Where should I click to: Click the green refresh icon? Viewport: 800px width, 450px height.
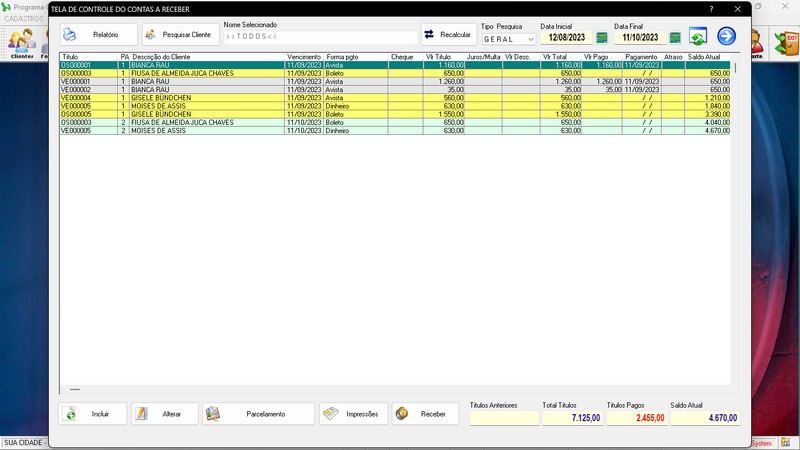(698, 37)
